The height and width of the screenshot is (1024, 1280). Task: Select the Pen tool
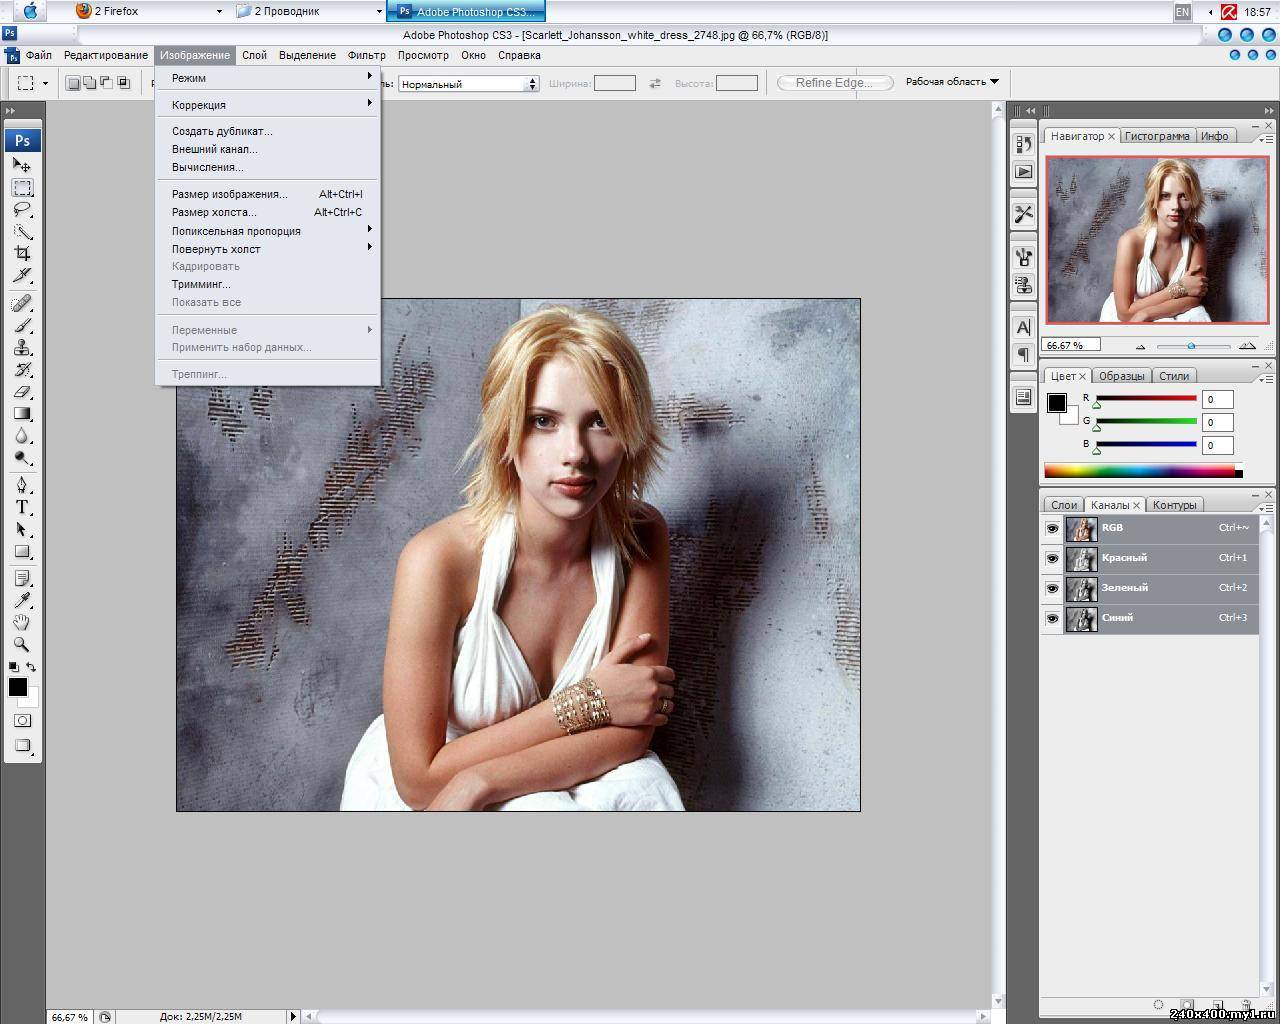[x=22, y=485]
